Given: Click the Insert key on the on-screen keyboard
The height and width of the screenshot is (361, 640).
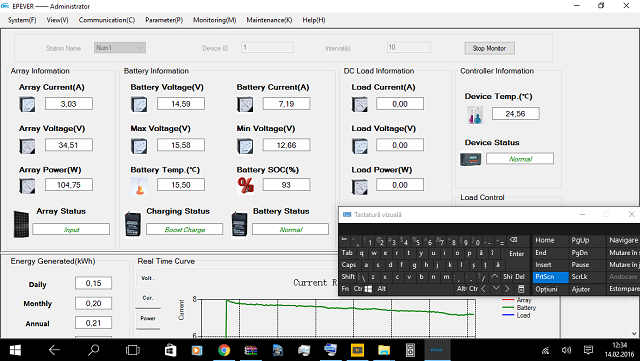Looking at the screenshot, I should 551,265.
